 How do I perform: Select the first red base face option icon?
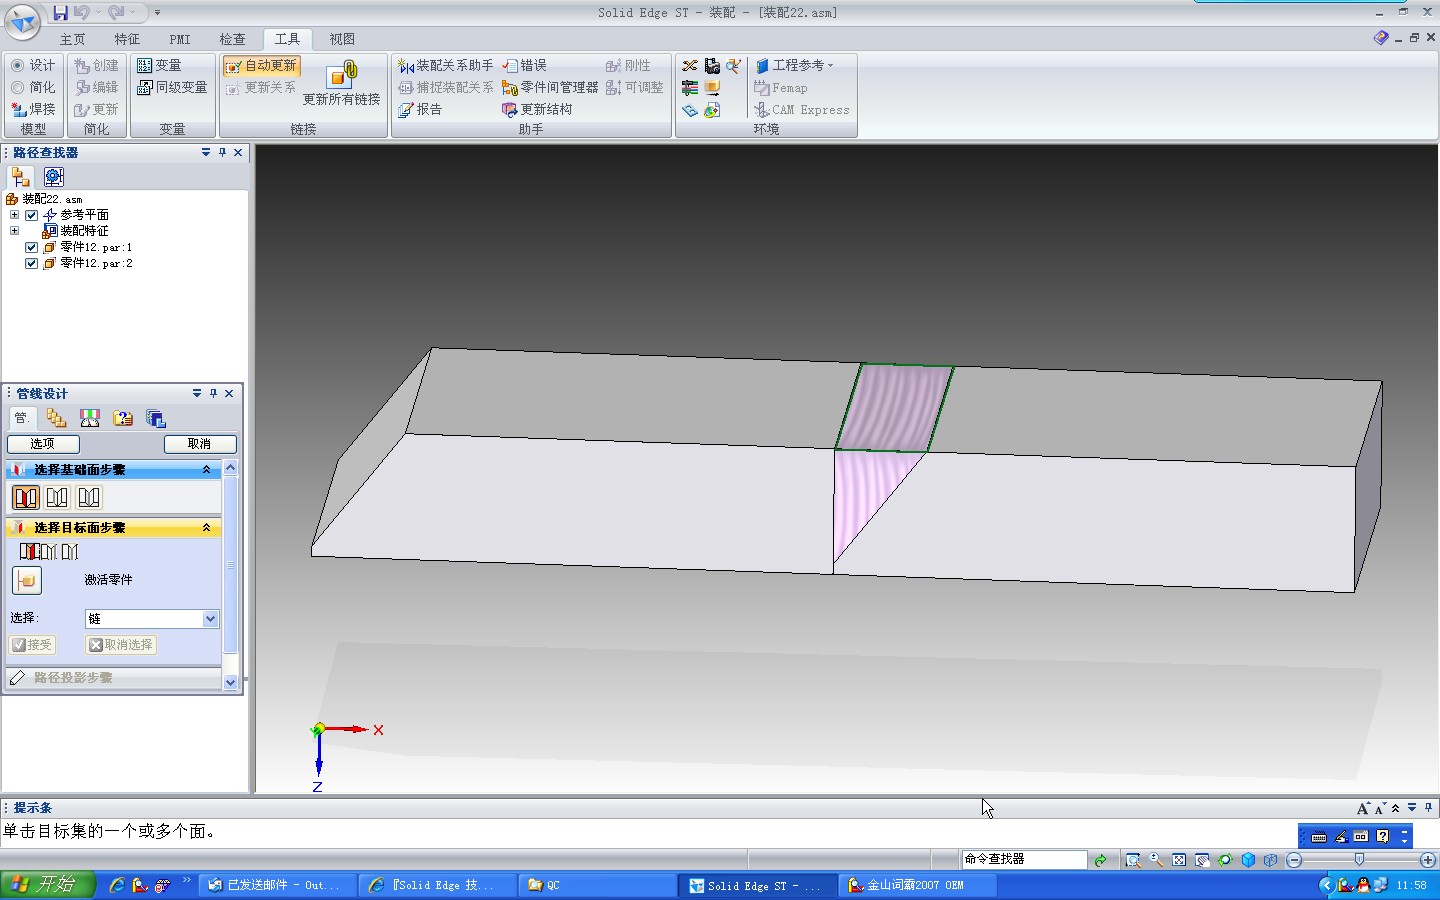click(x=26, y=497)
